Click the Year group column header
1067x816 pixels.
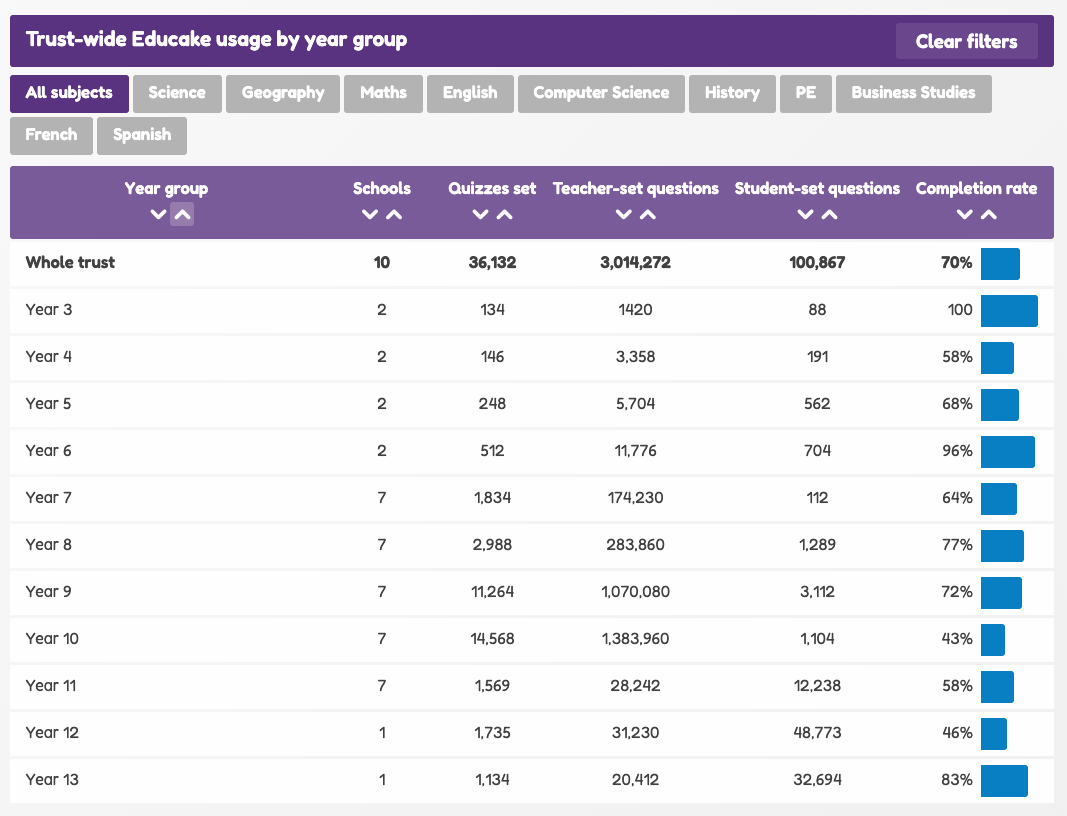coord(166,189)
